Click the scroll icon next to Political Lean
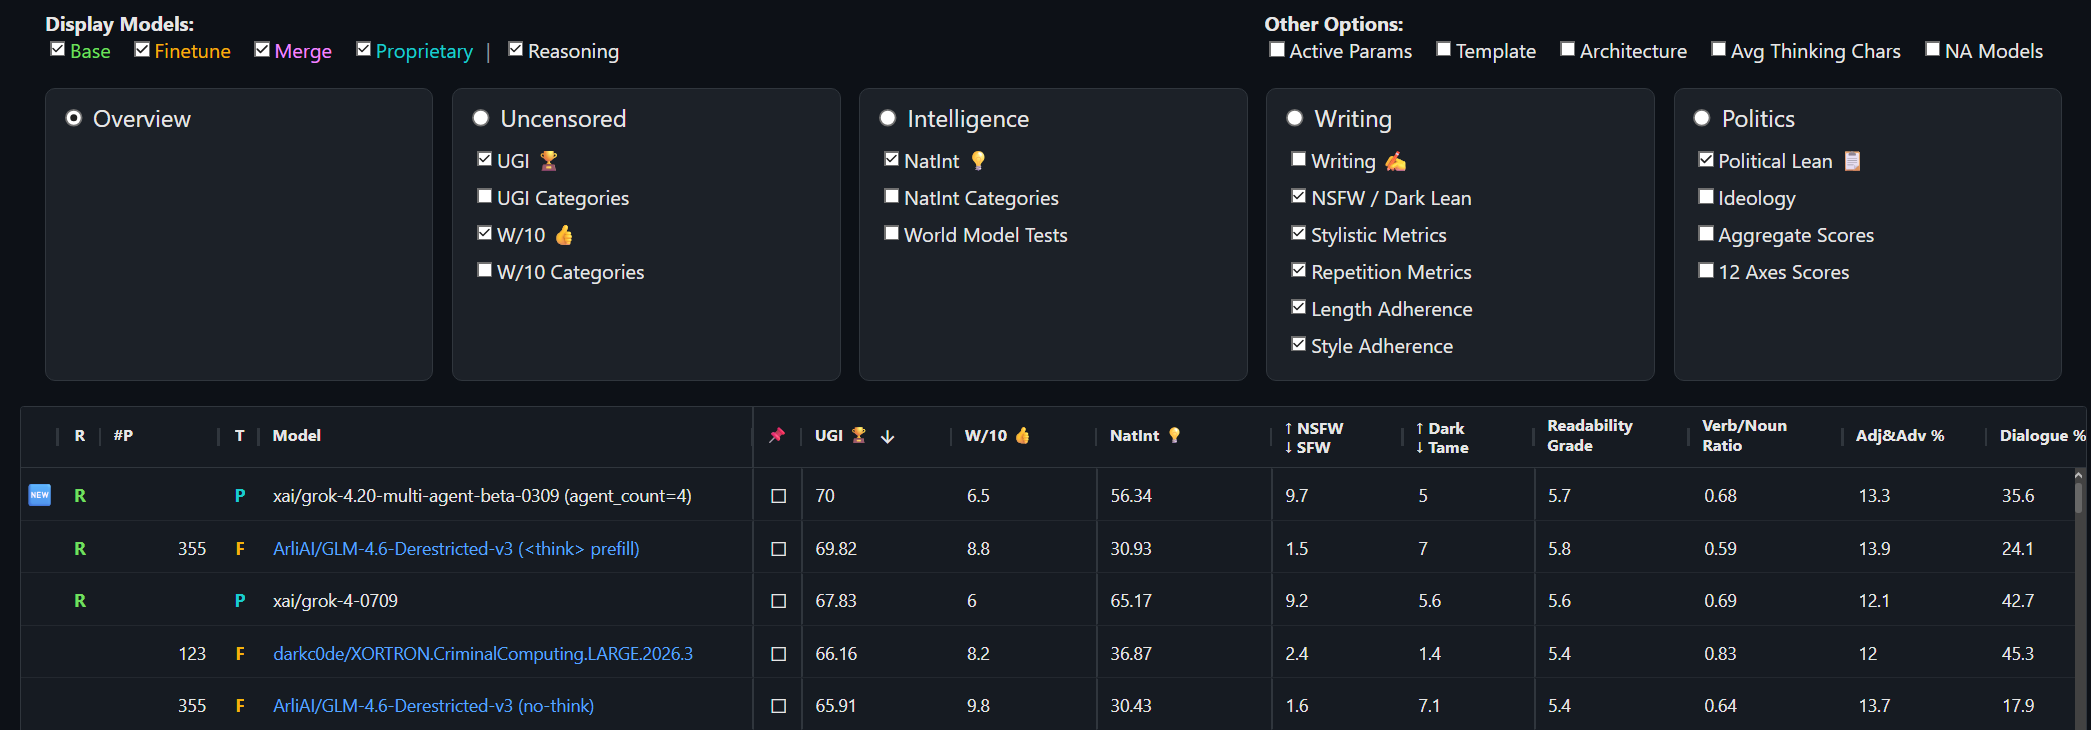Viewport: 2091px width, 730px height. point(1852,161)
